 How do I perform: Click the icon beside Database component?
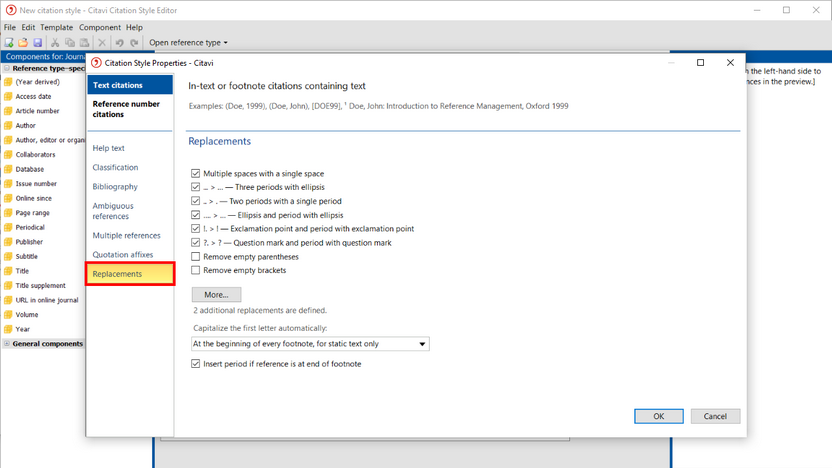click(8, 169)
